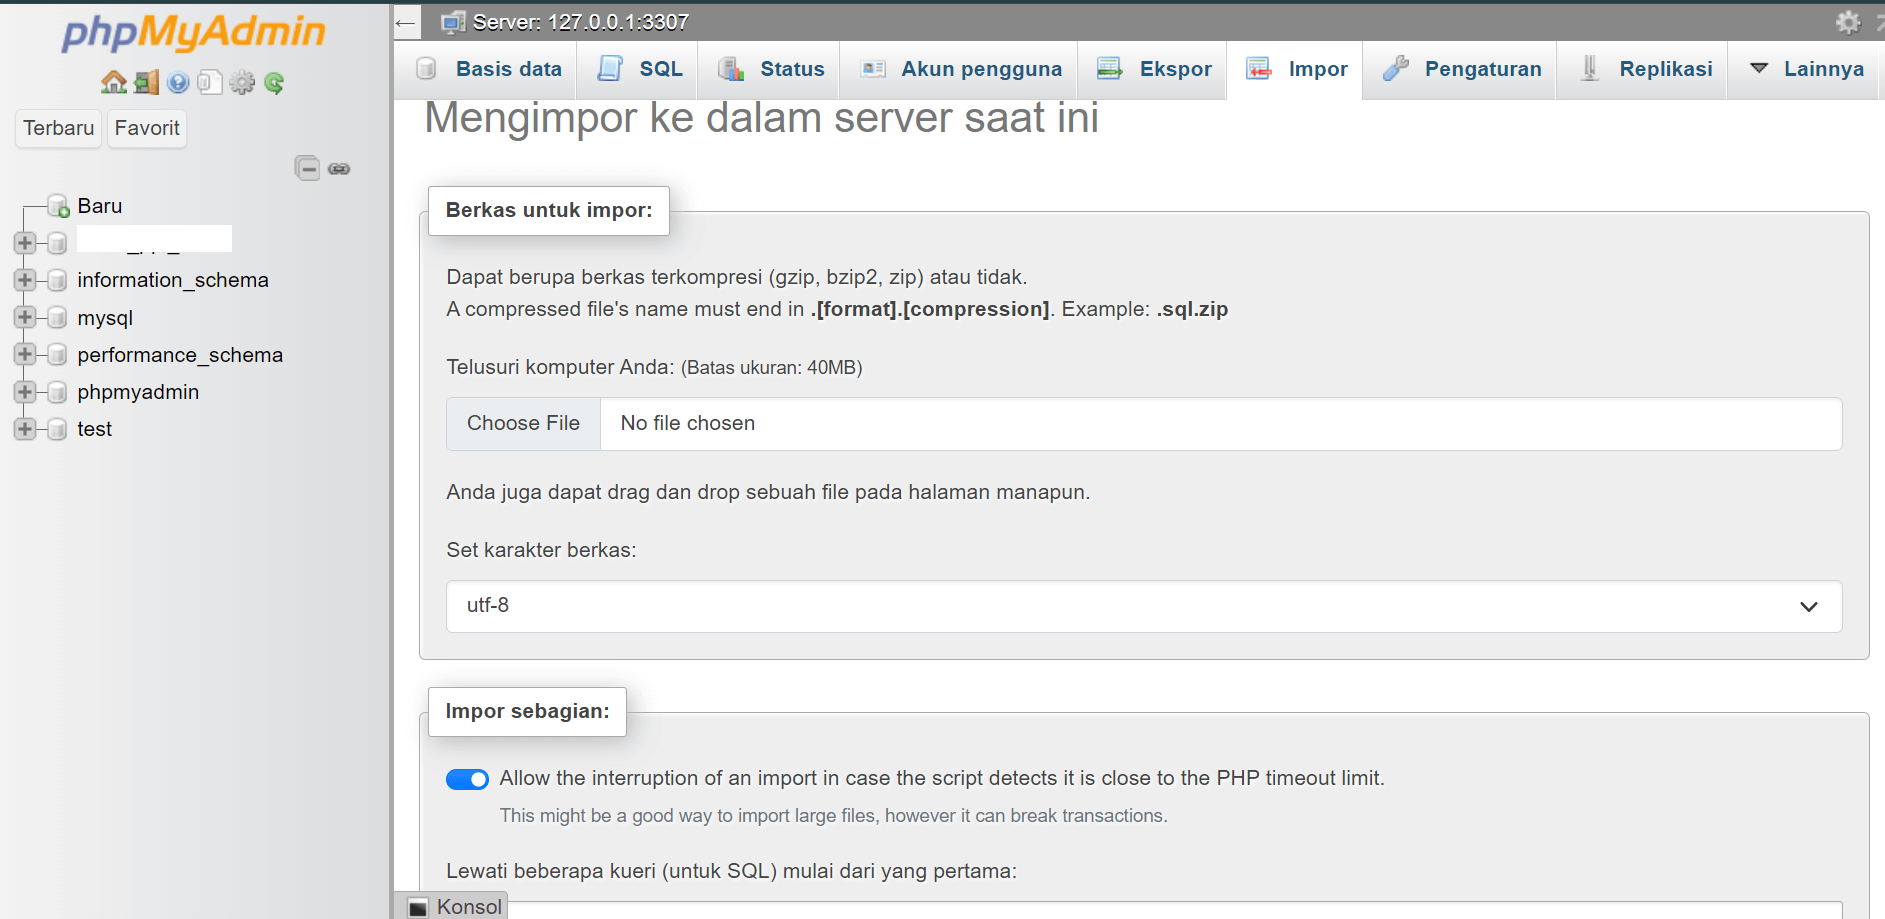Open the phpMyAdmin home page icon

point(112,82)
